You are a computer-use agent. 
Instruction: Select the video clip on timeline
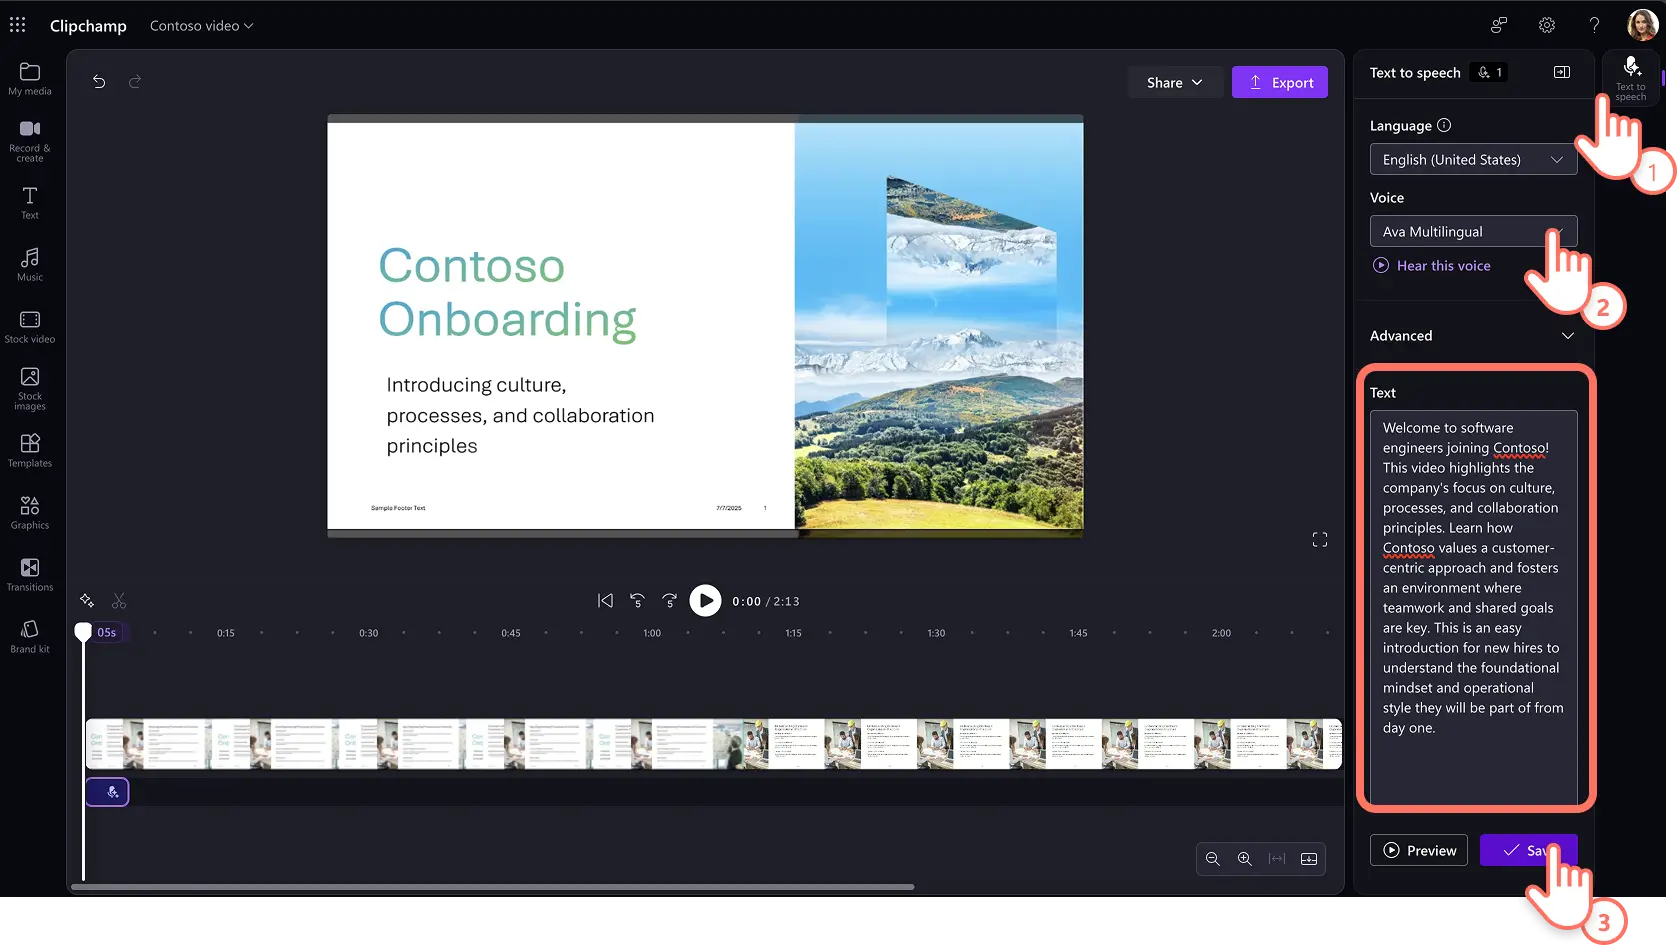(x=713, y=744)
